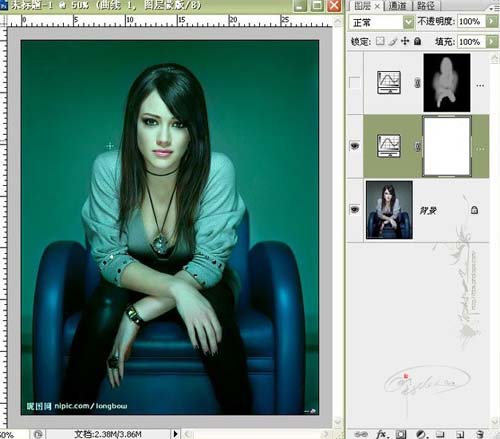The image size is (500, 439).
Task: Switch to the Channels tab
Action: tap(398, 6)
